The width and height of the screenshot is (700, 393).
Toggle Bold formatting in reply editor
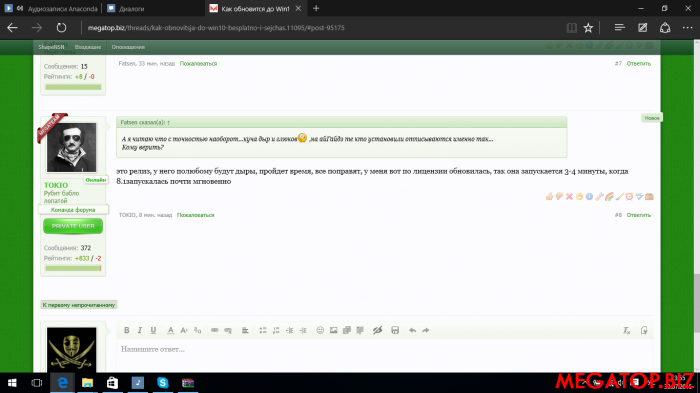pyautogui.click(x=127, y=330)
